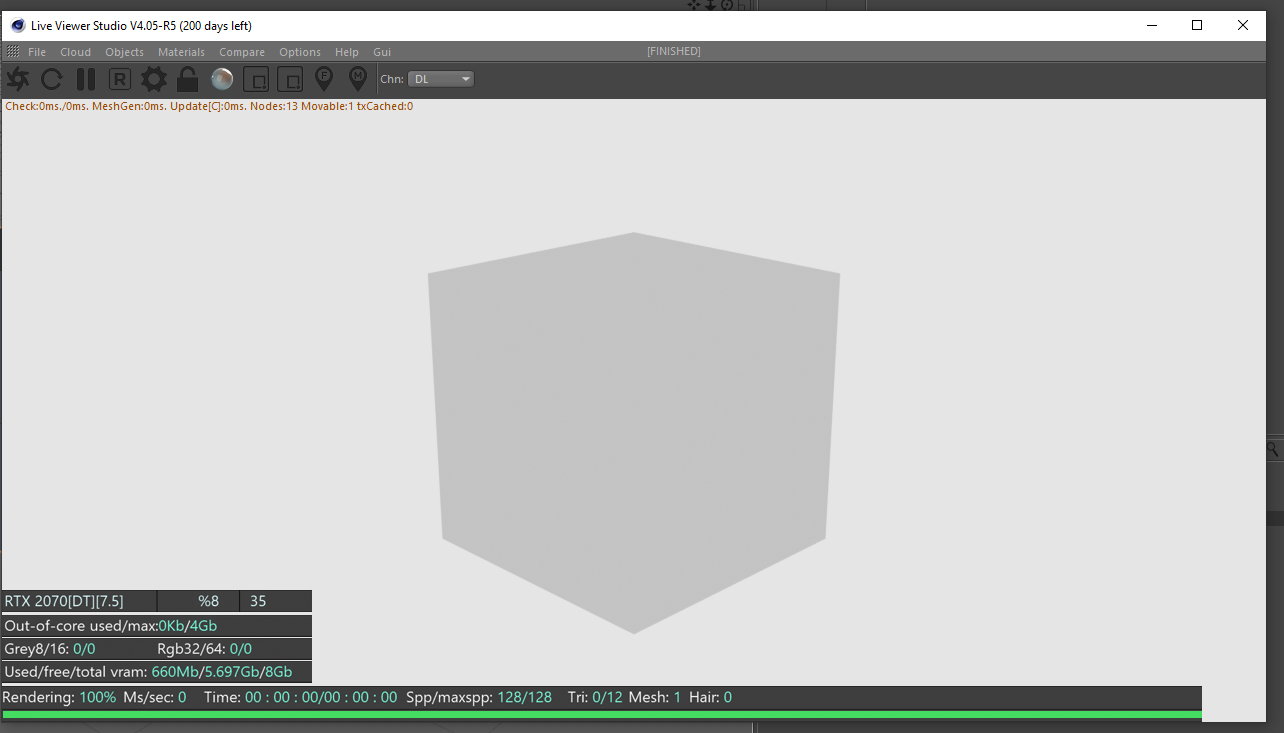Click the 'Time: 00 : 00 : 00' readout
Viewport: 1284px width, 733px height.
(x=300, y=697)
